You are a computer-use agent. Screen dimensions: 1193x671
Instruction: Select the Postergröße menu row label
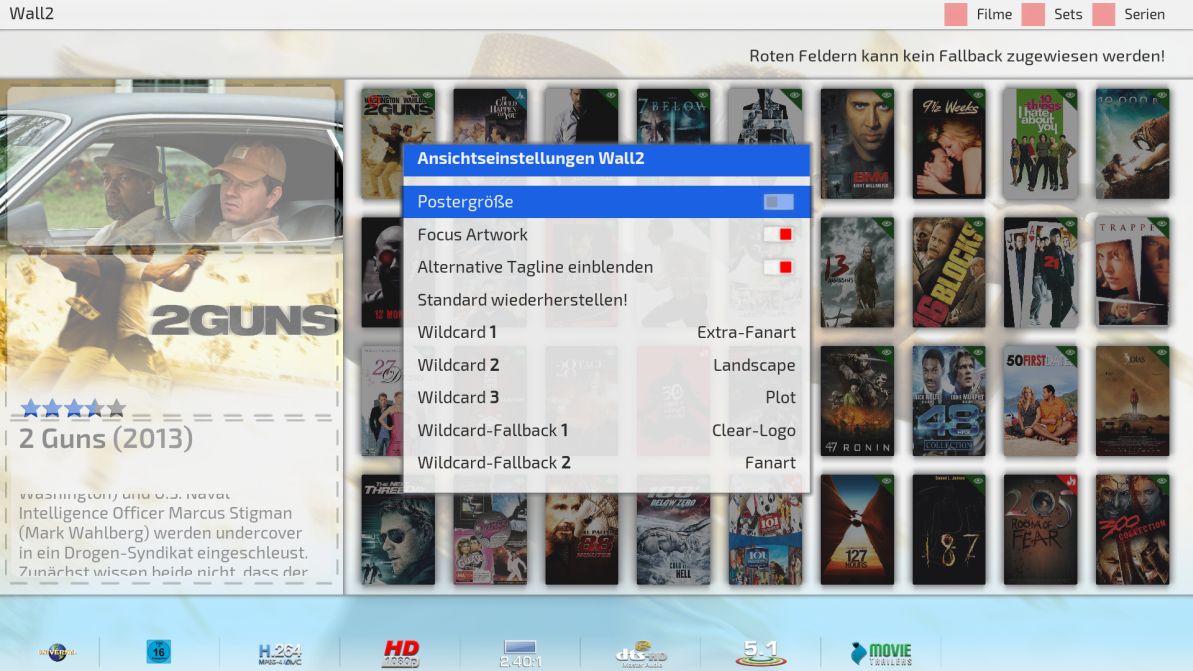tap(465, 202)
